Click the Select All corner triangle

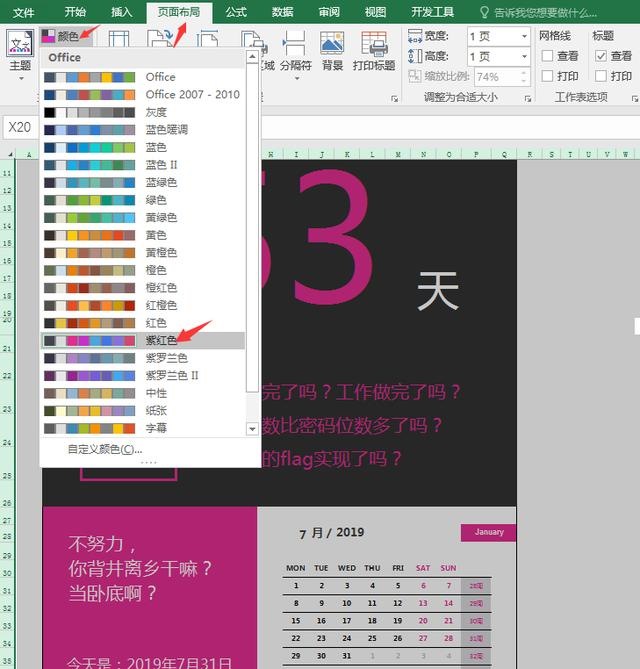[x=9, y=154]
